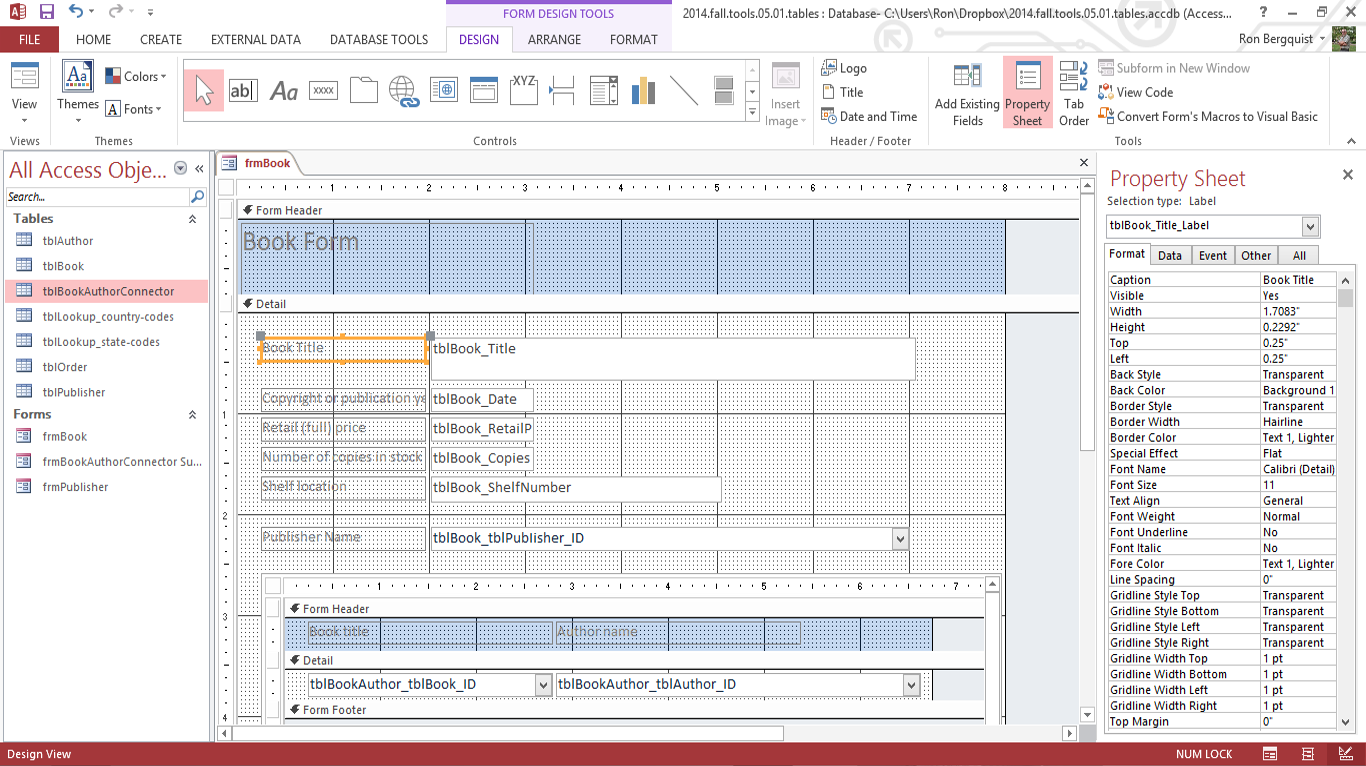Click the Fore Color property value
Viewport: 1366px width, 766px height.
(1297, 564)
